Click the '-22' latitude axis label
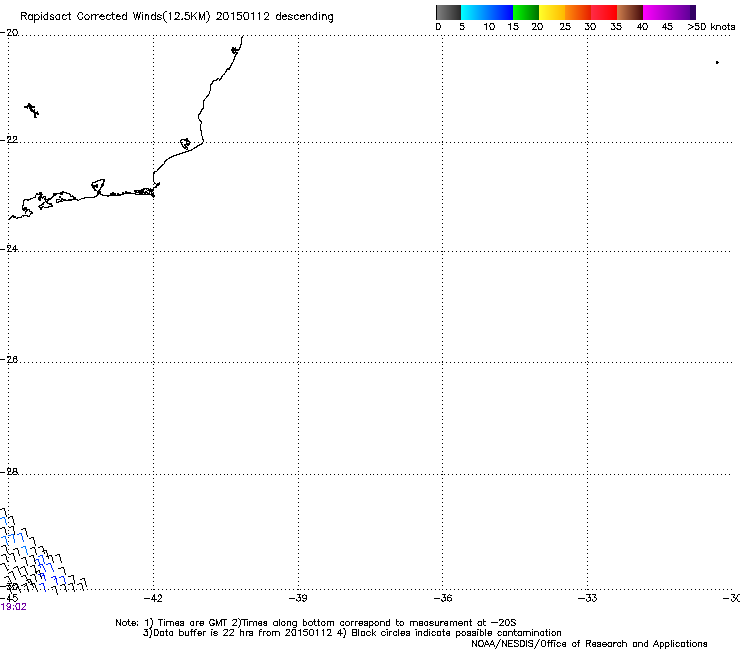The width and height of the screenshot is (740, 650). coord(9,140)
